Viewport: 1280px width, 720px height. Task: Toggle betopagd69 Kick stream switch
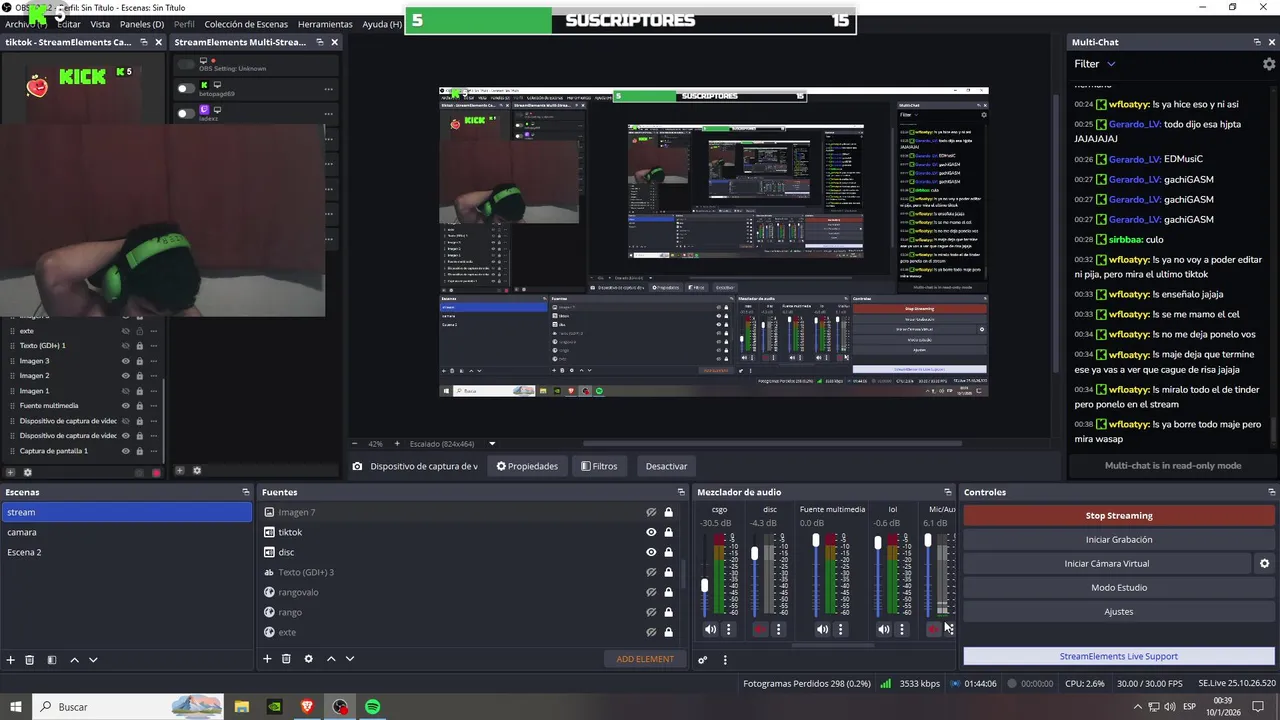186,89
